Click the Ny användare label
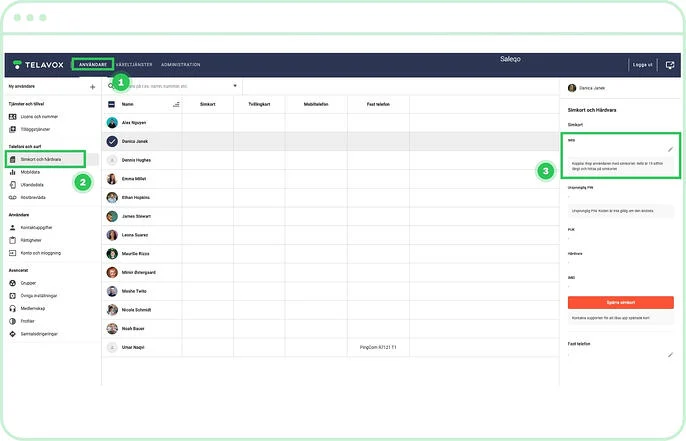Viewport: 686px width, 441px height. click(22, 86)
